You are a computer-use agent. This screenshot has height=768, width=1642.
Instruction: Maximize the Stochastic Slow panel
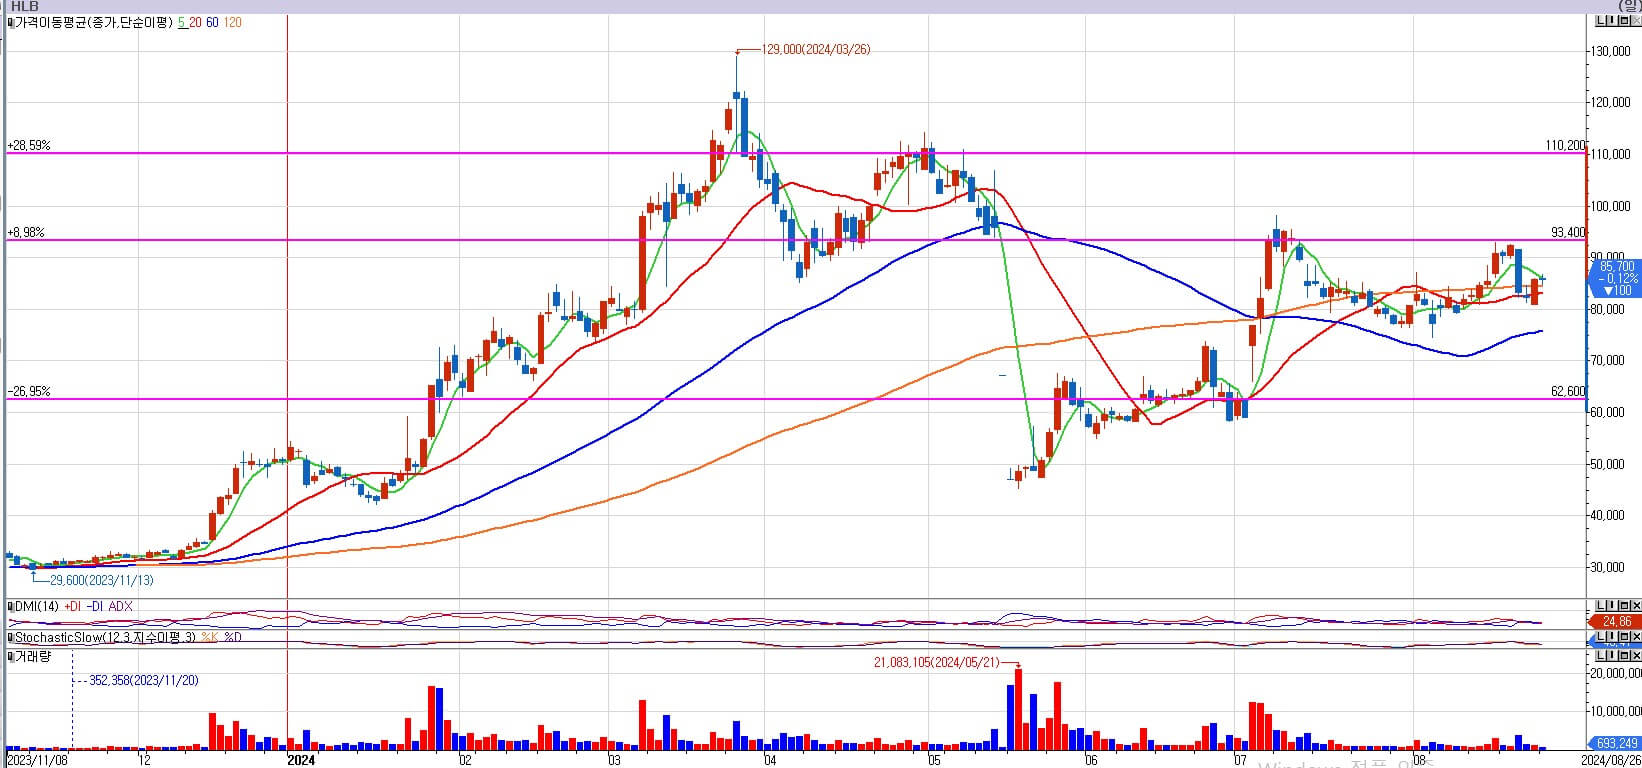tap(1624, 637)
